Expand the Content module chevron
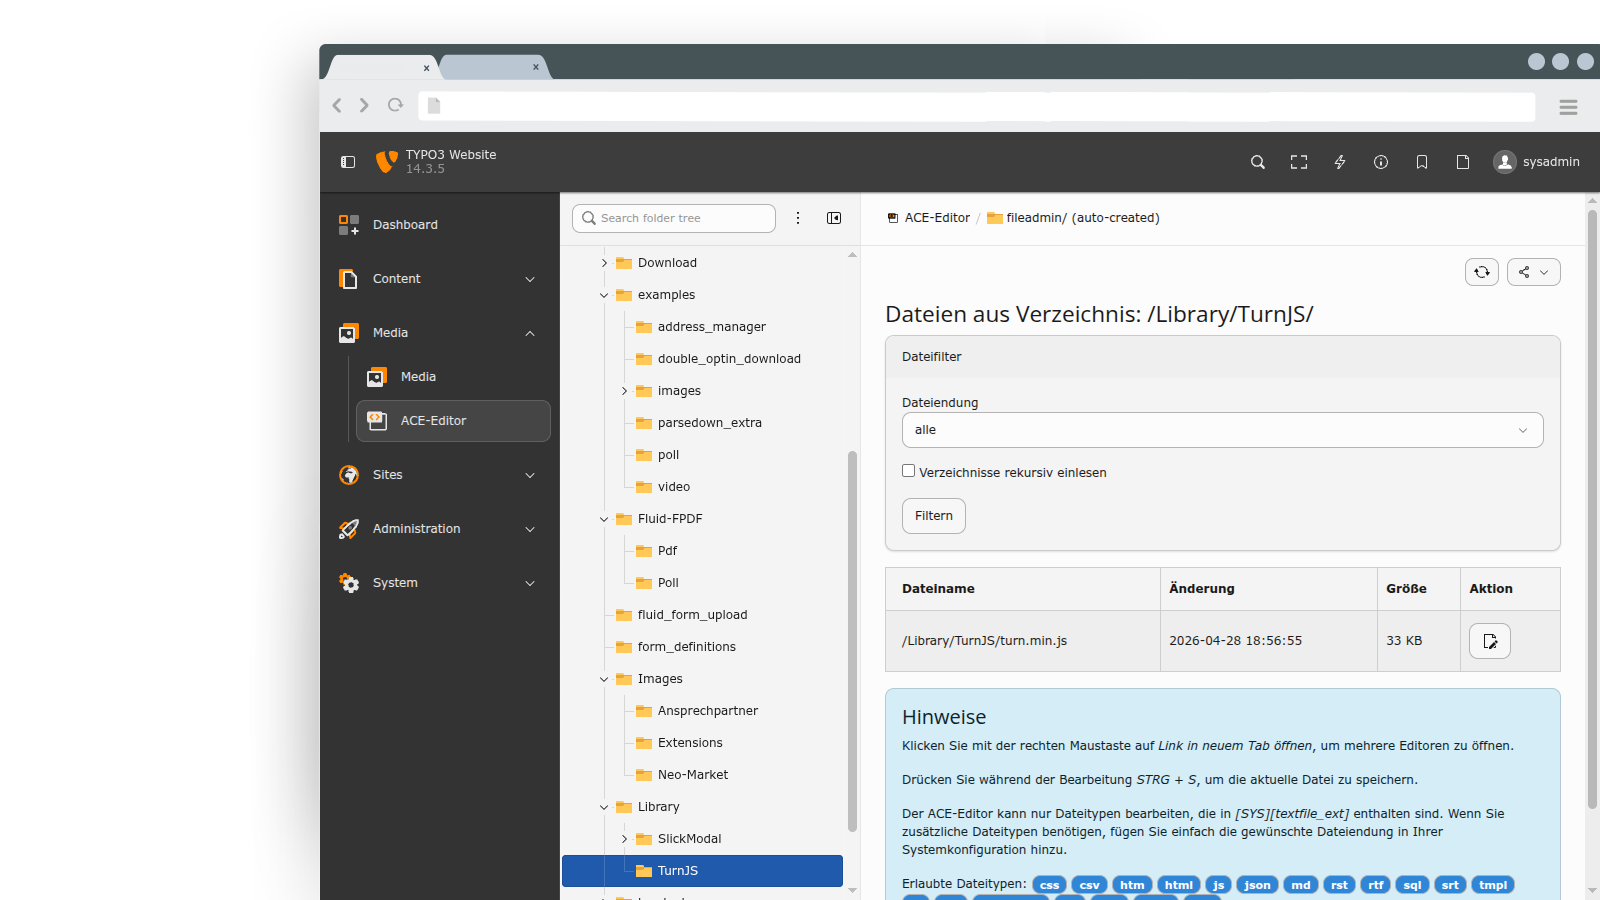 click(530, 279)
